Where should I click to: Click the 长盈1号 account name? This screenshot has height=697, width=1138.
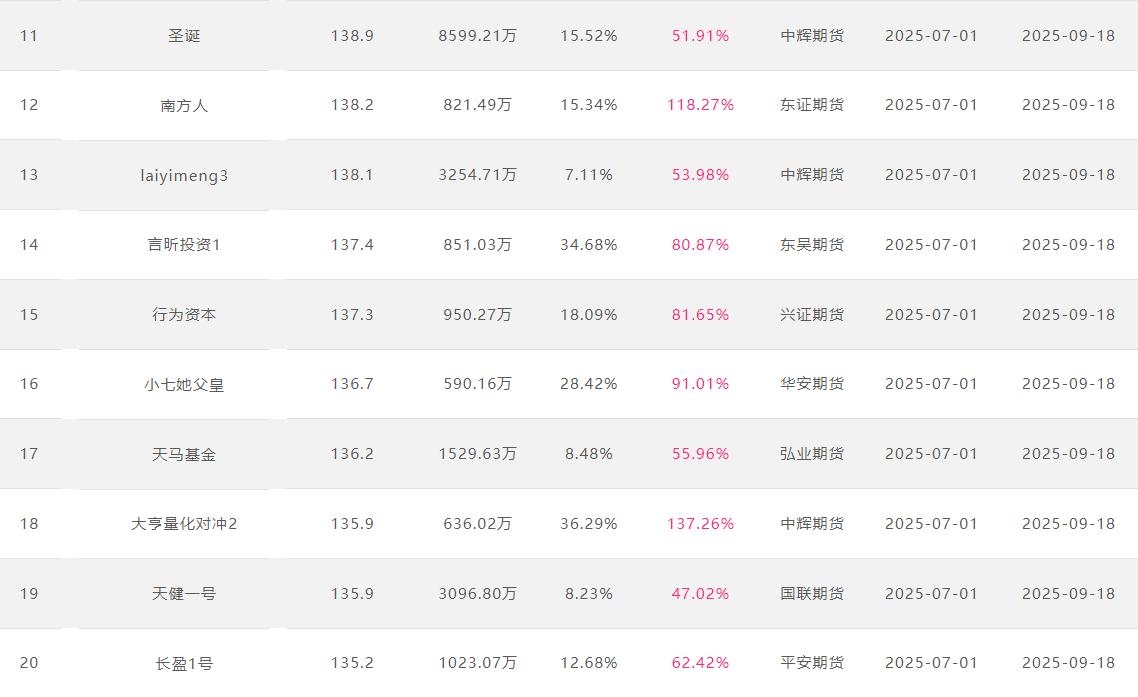(184, 663)
